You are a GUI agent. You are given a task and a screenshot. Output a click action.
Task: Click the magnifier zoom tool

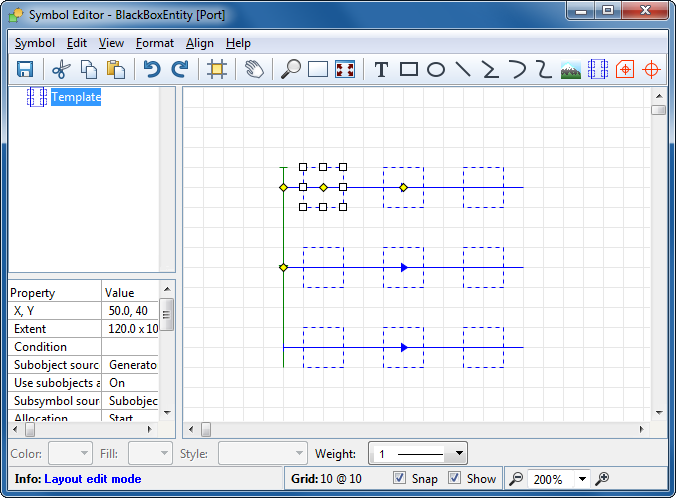pos(291,69)
